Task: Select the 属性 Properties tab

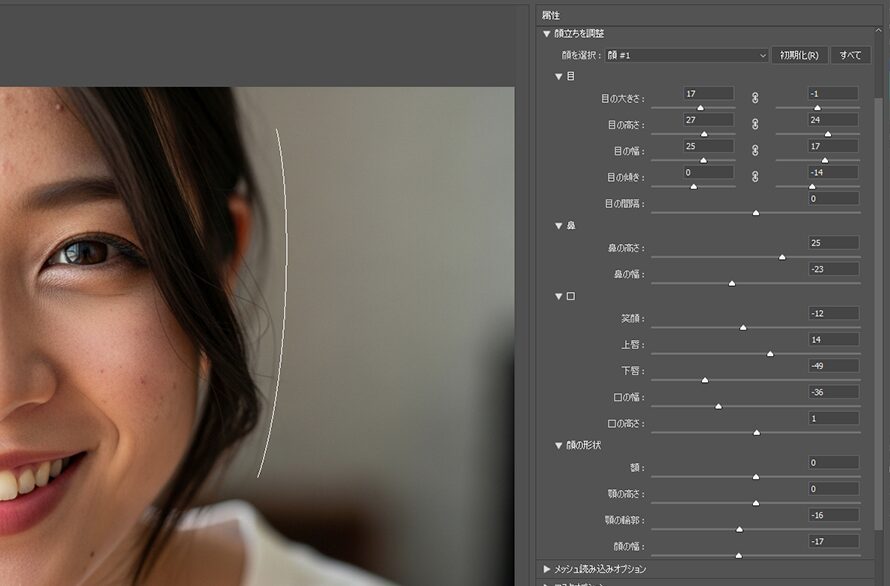Action: click(551, 14)
